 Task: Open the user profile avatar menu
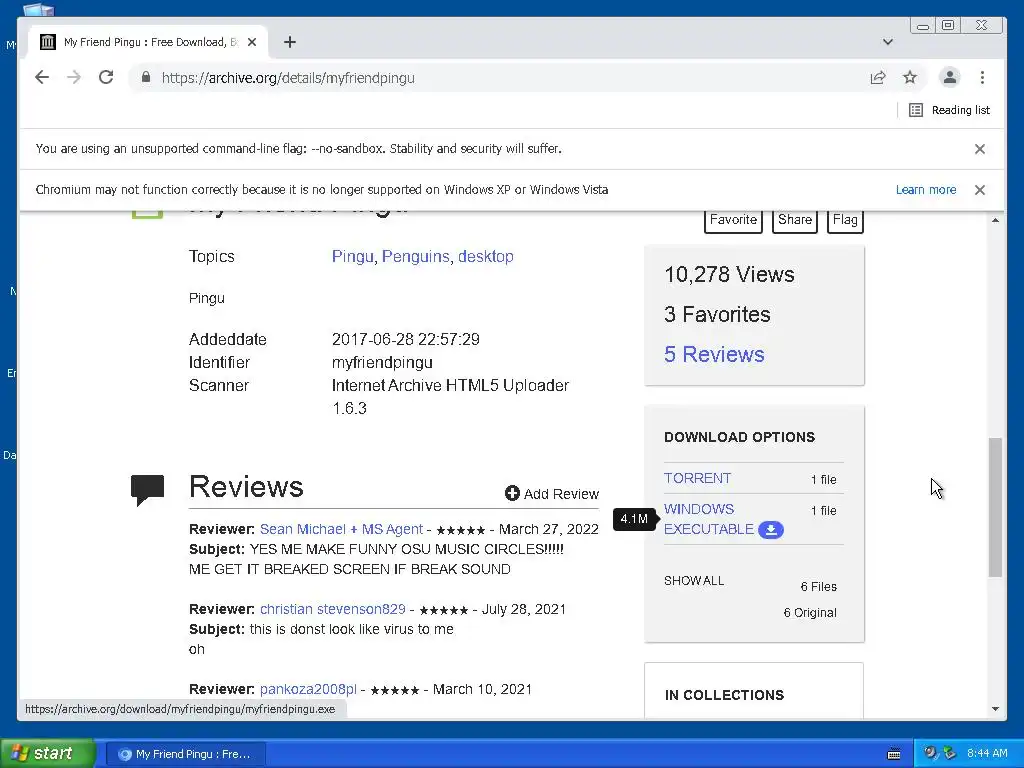point(950,78)
